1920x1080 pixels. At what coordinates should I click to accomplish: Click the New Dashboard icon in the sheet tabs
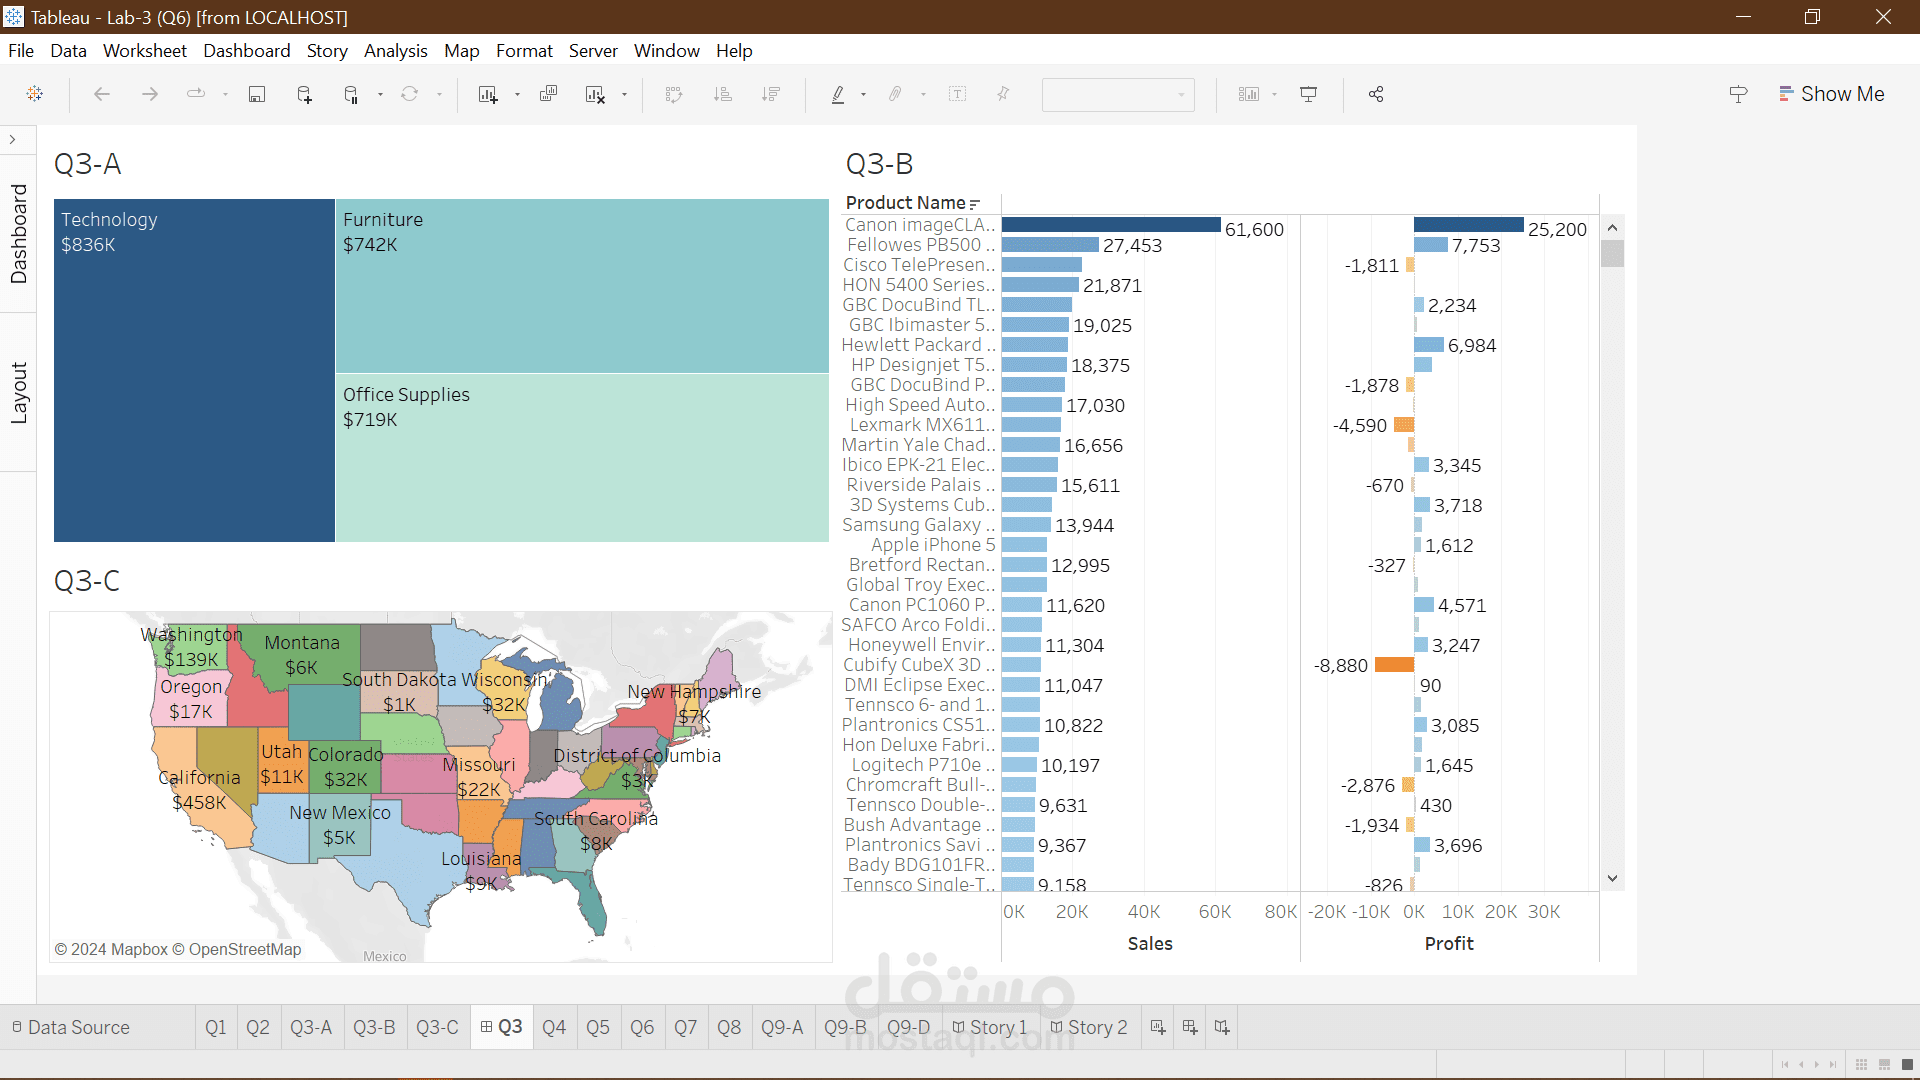[1190, 1027]
